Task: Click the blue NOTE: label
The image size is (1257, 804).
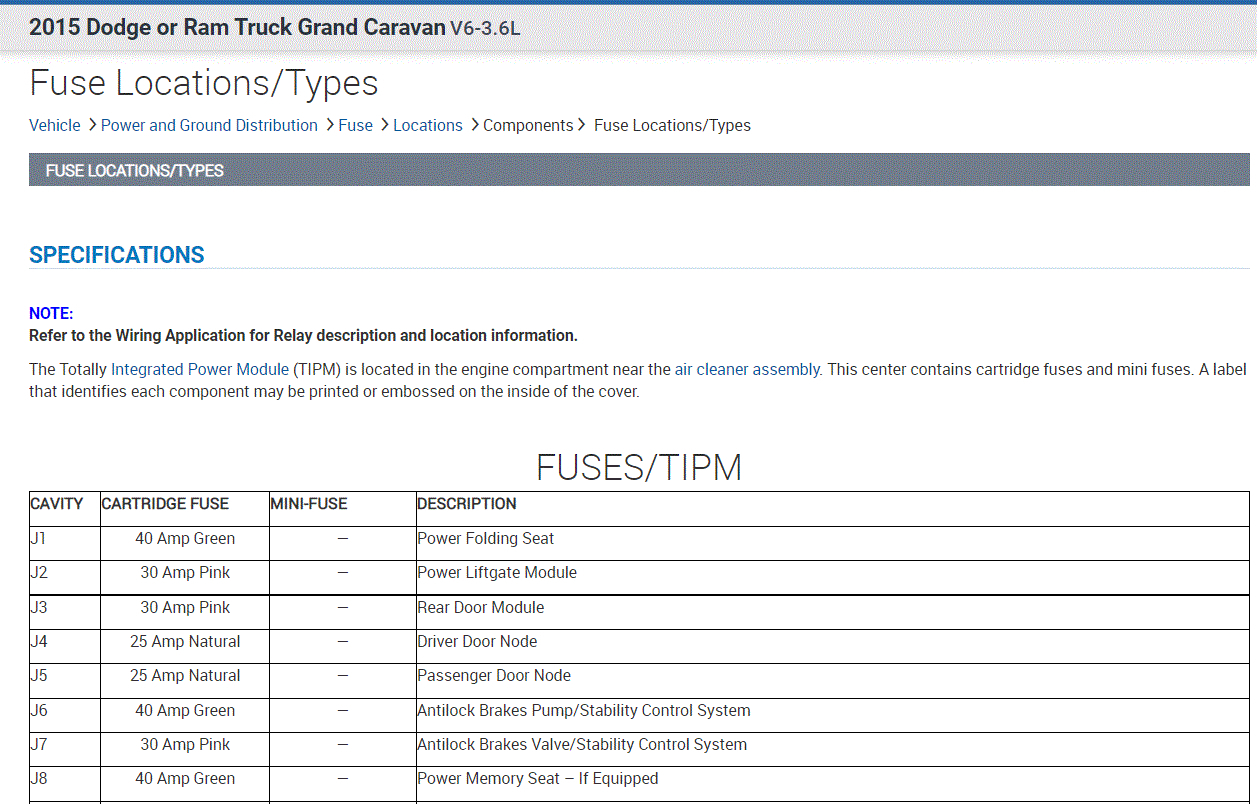Action: (x=51, y=314)
